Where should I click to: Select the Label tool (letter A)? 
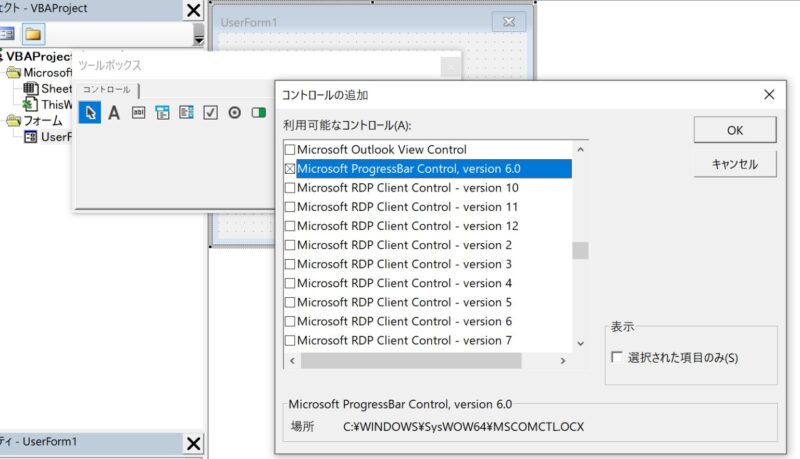click(x=114, y=113)
